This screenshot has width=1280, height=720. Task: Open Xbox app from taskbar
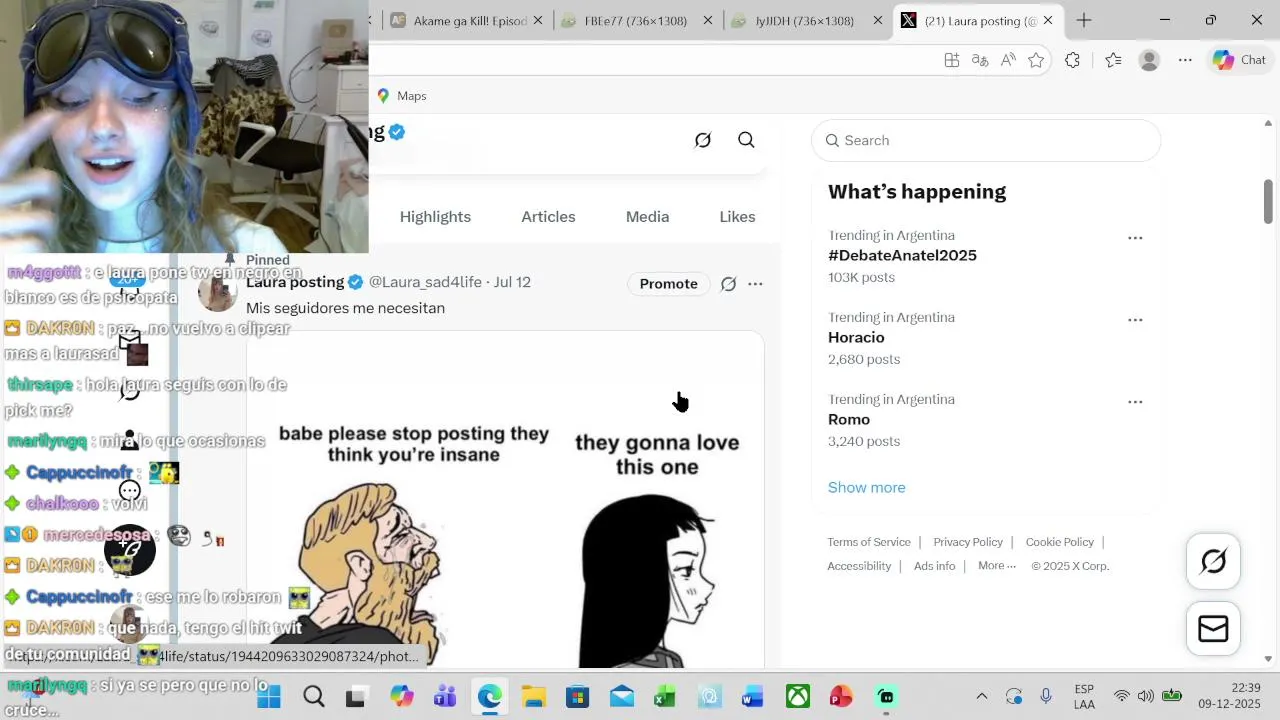tap(797, 696)
